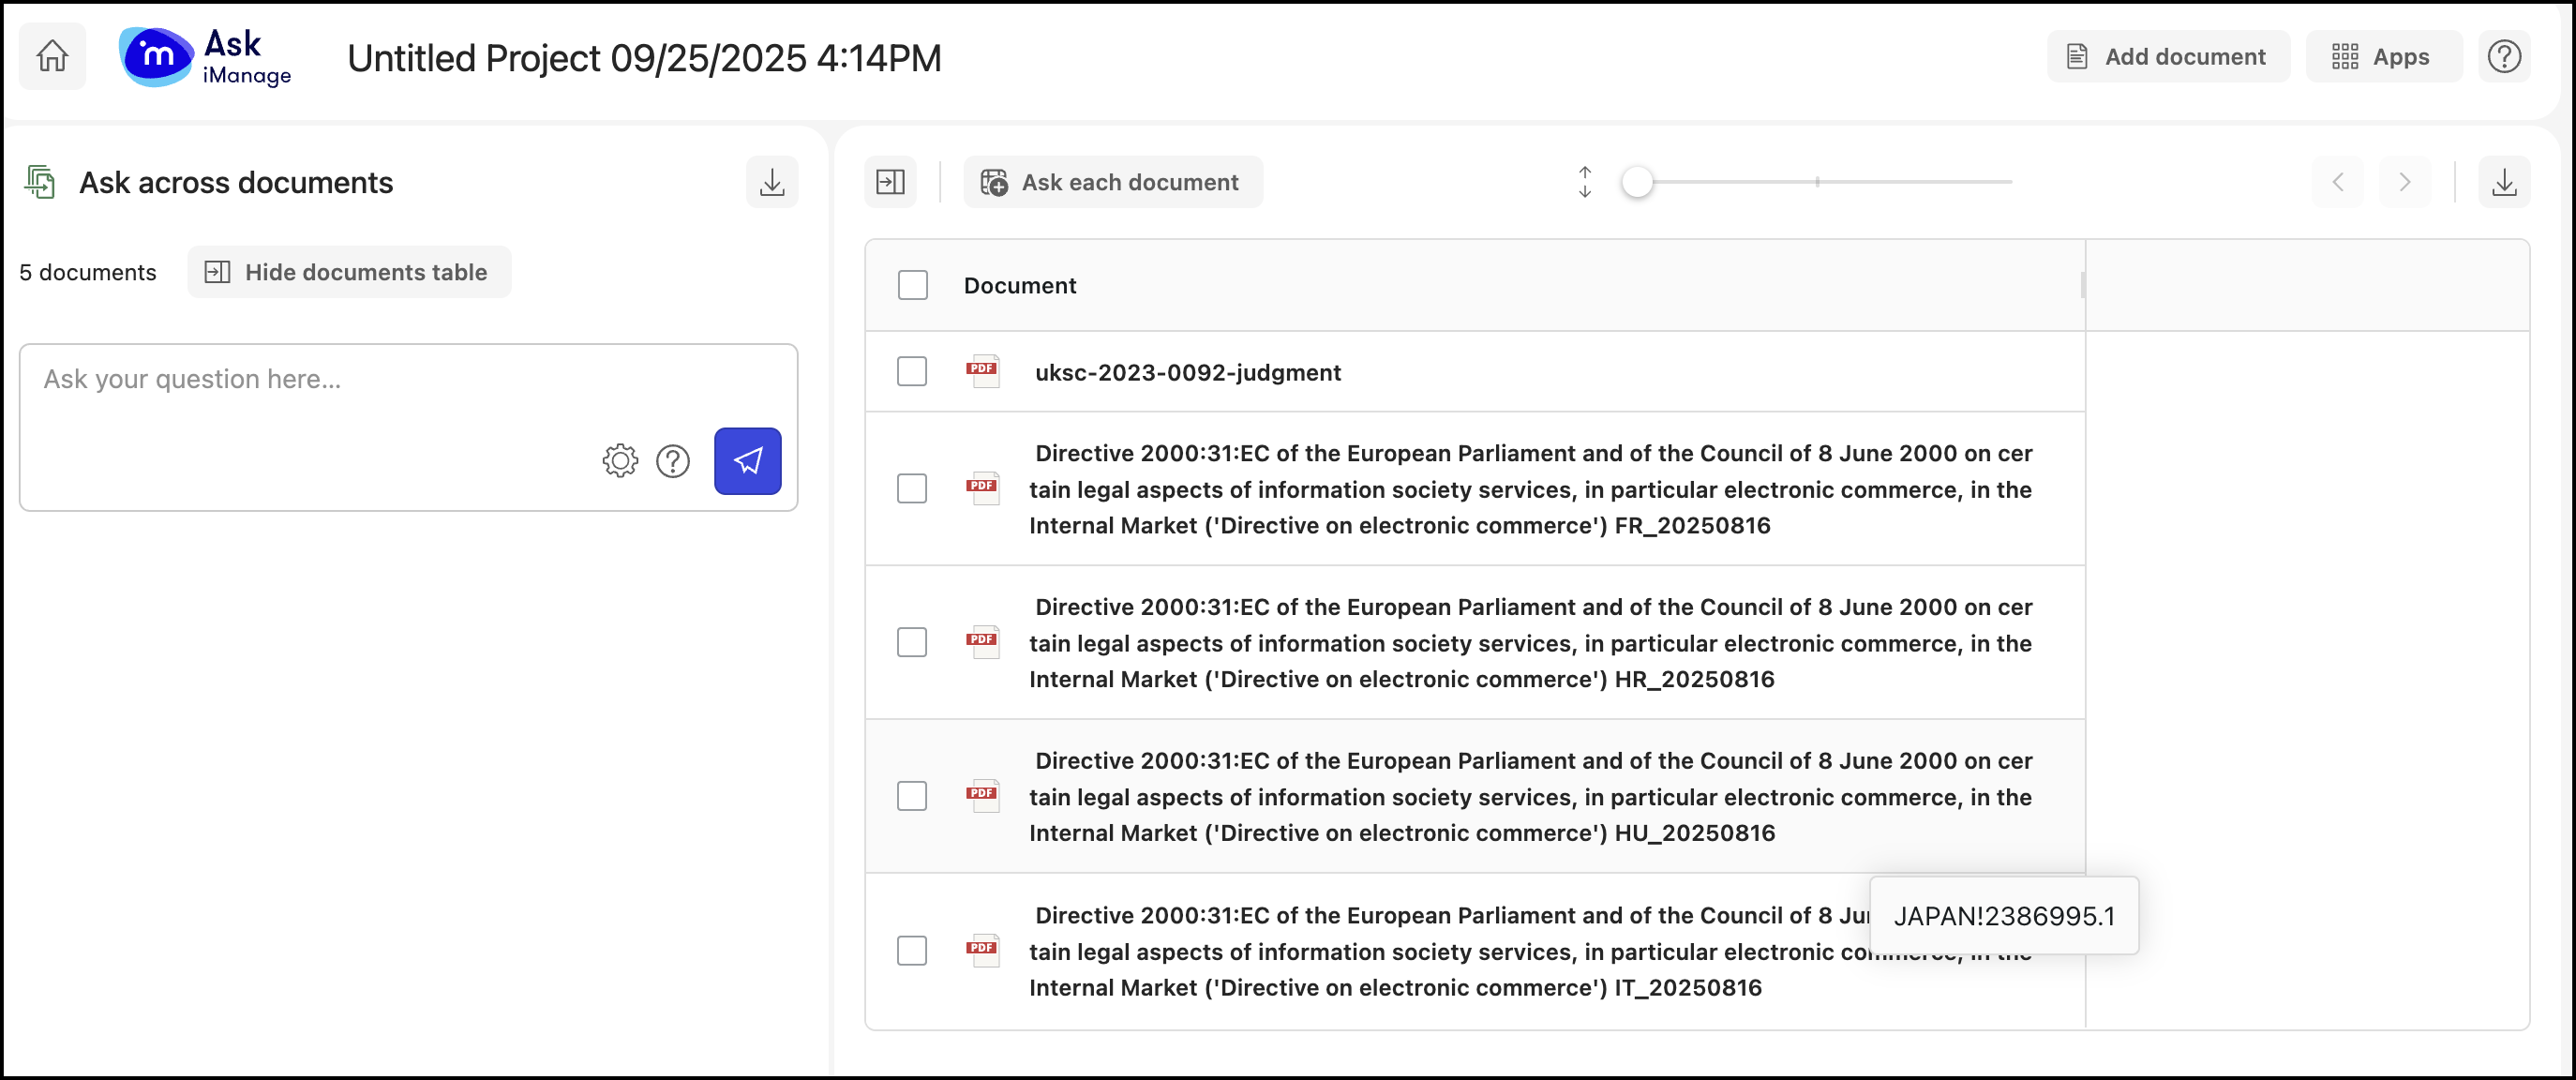Click the row height slider handle
This screenshot has height=1080, width=2576.
(1636, 182)
